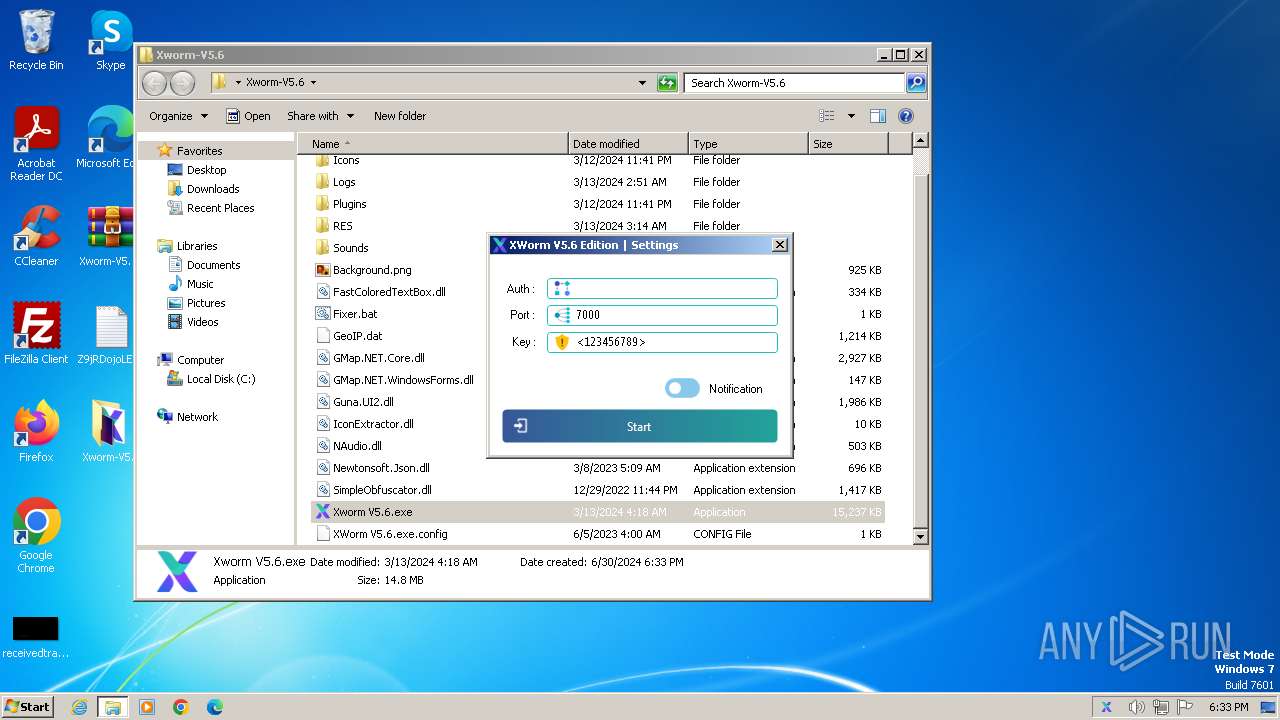Open Explorer help question mark
Image resolution: width=1280 pixels, height=720 pixels.
tap(905, 116)
